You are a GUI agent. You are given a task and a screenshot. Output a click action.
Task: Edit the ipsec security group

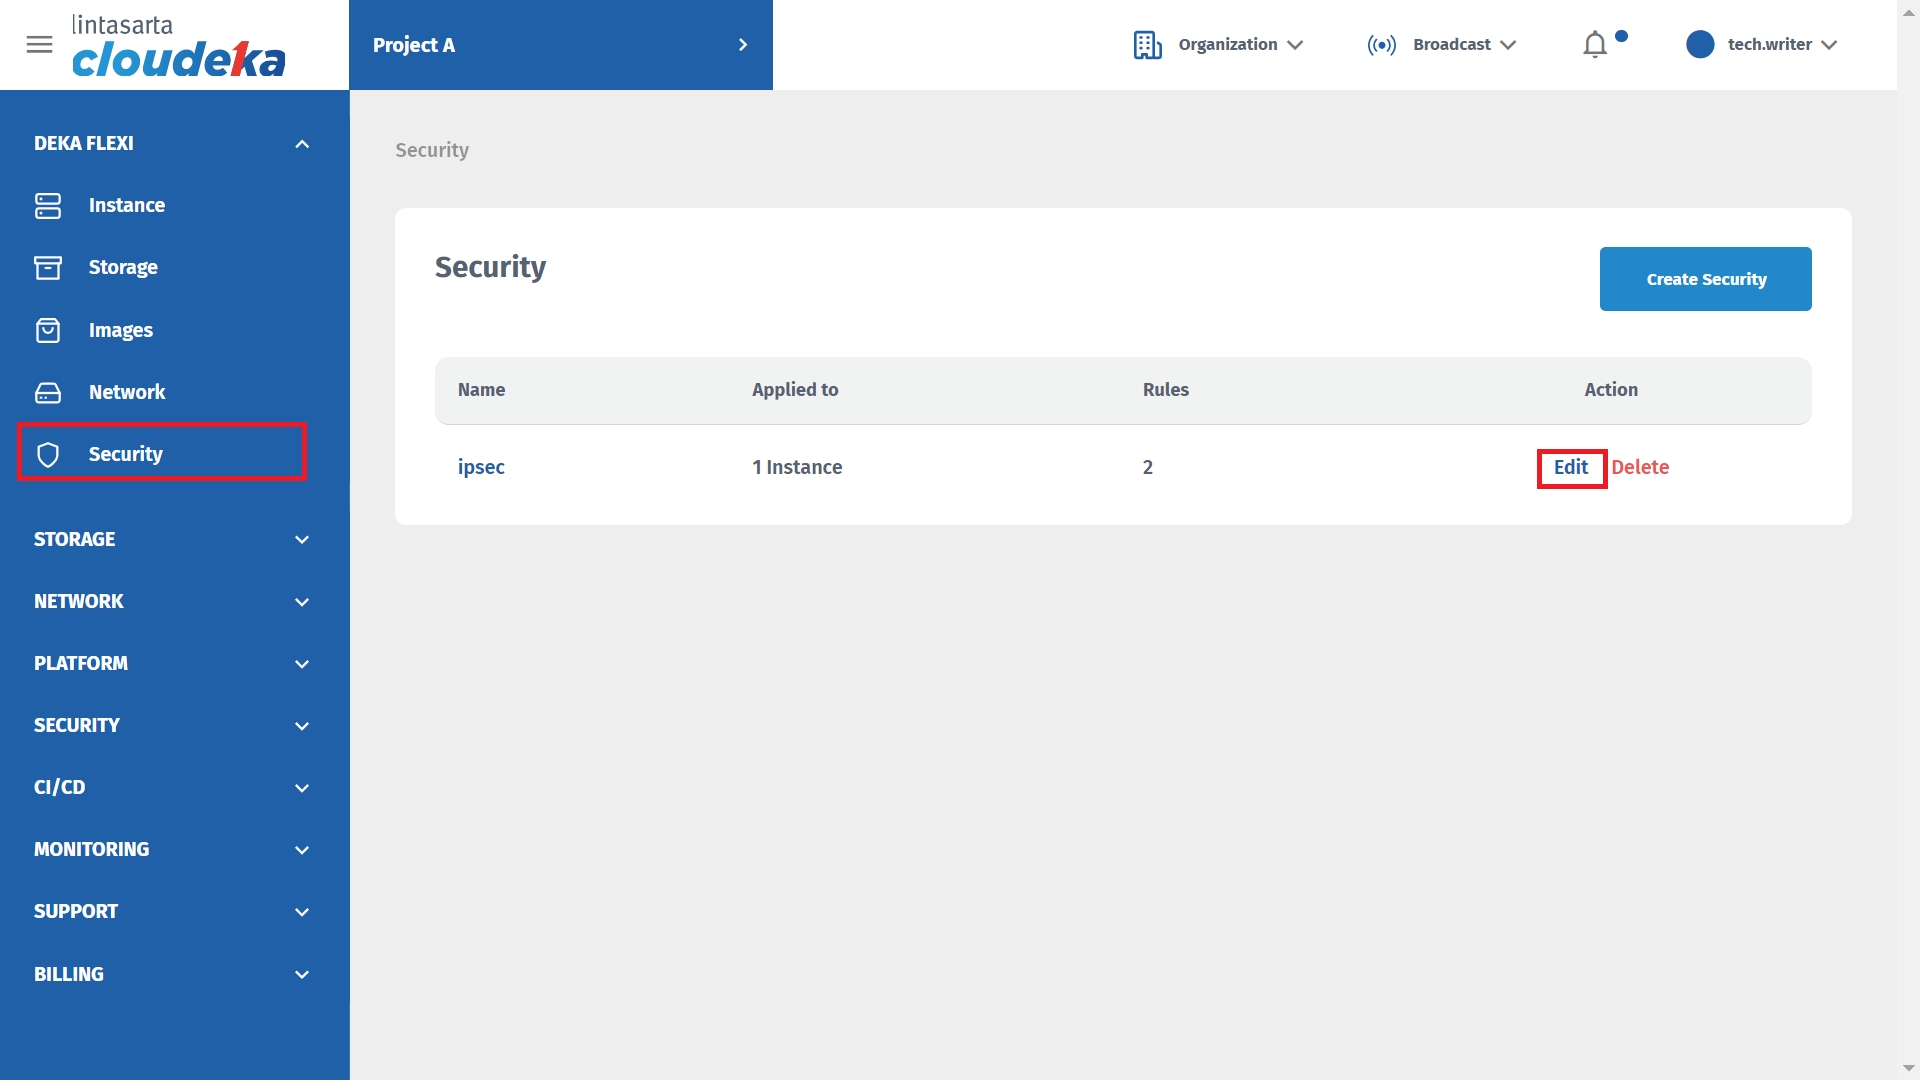click(x=1571, y=468)
